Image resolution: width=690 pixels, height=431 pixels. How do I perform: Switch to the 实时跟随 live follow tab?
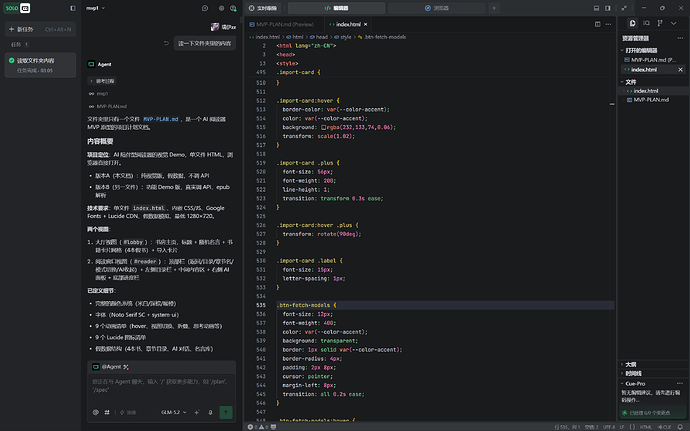[263, 8]
